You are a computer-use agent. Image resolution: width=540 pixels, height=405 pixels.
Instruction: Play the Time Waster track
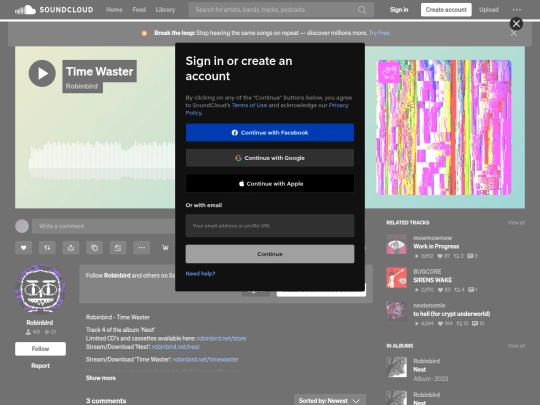tap(42, 73)
